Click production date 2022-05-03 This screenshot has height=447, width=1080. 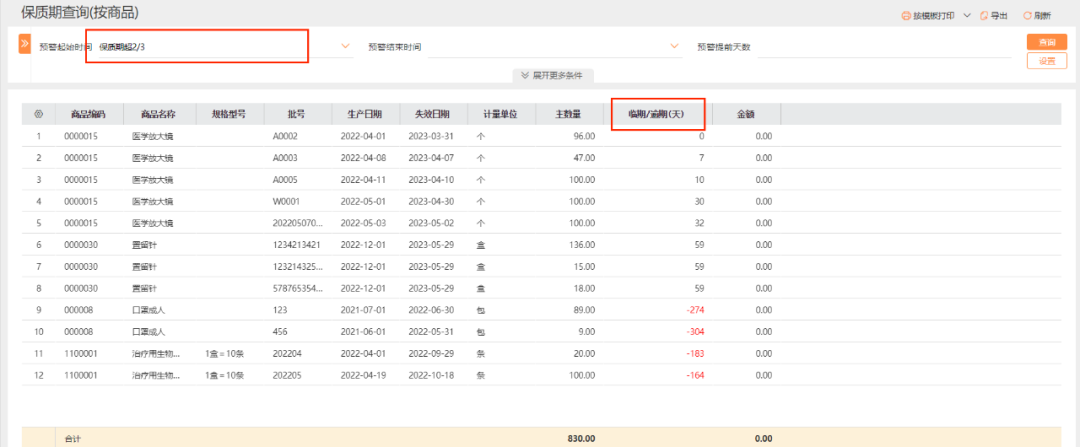pos(364,223)
